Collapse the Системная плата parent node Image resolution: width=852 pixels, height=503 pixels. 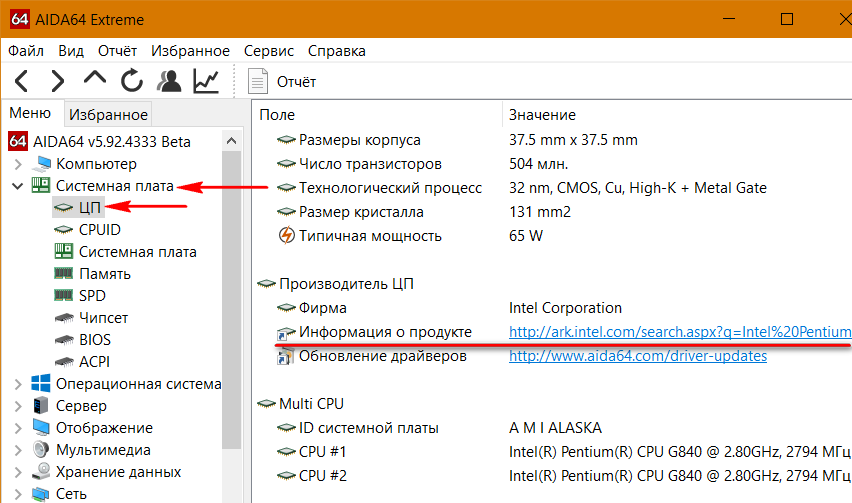17,186
